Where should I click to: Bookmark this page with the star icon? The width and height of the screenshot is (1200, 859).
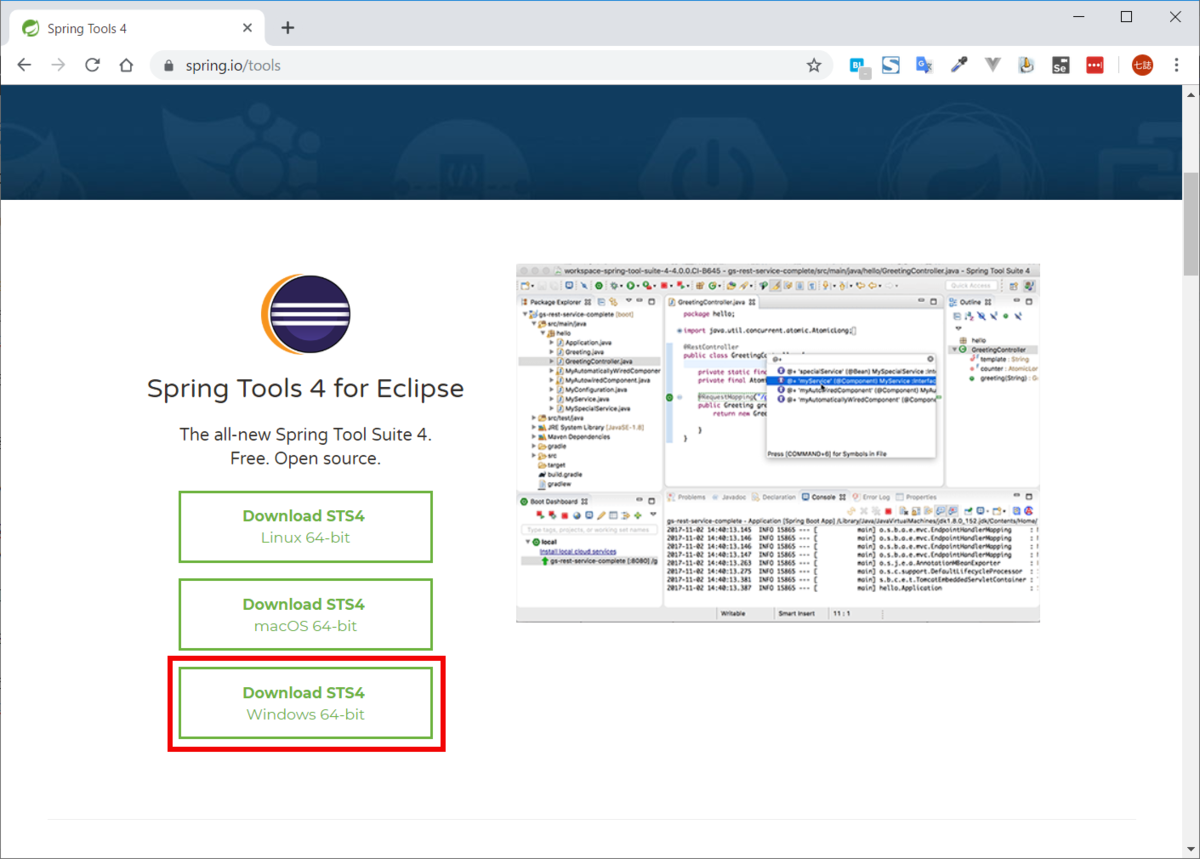[814, 65]
